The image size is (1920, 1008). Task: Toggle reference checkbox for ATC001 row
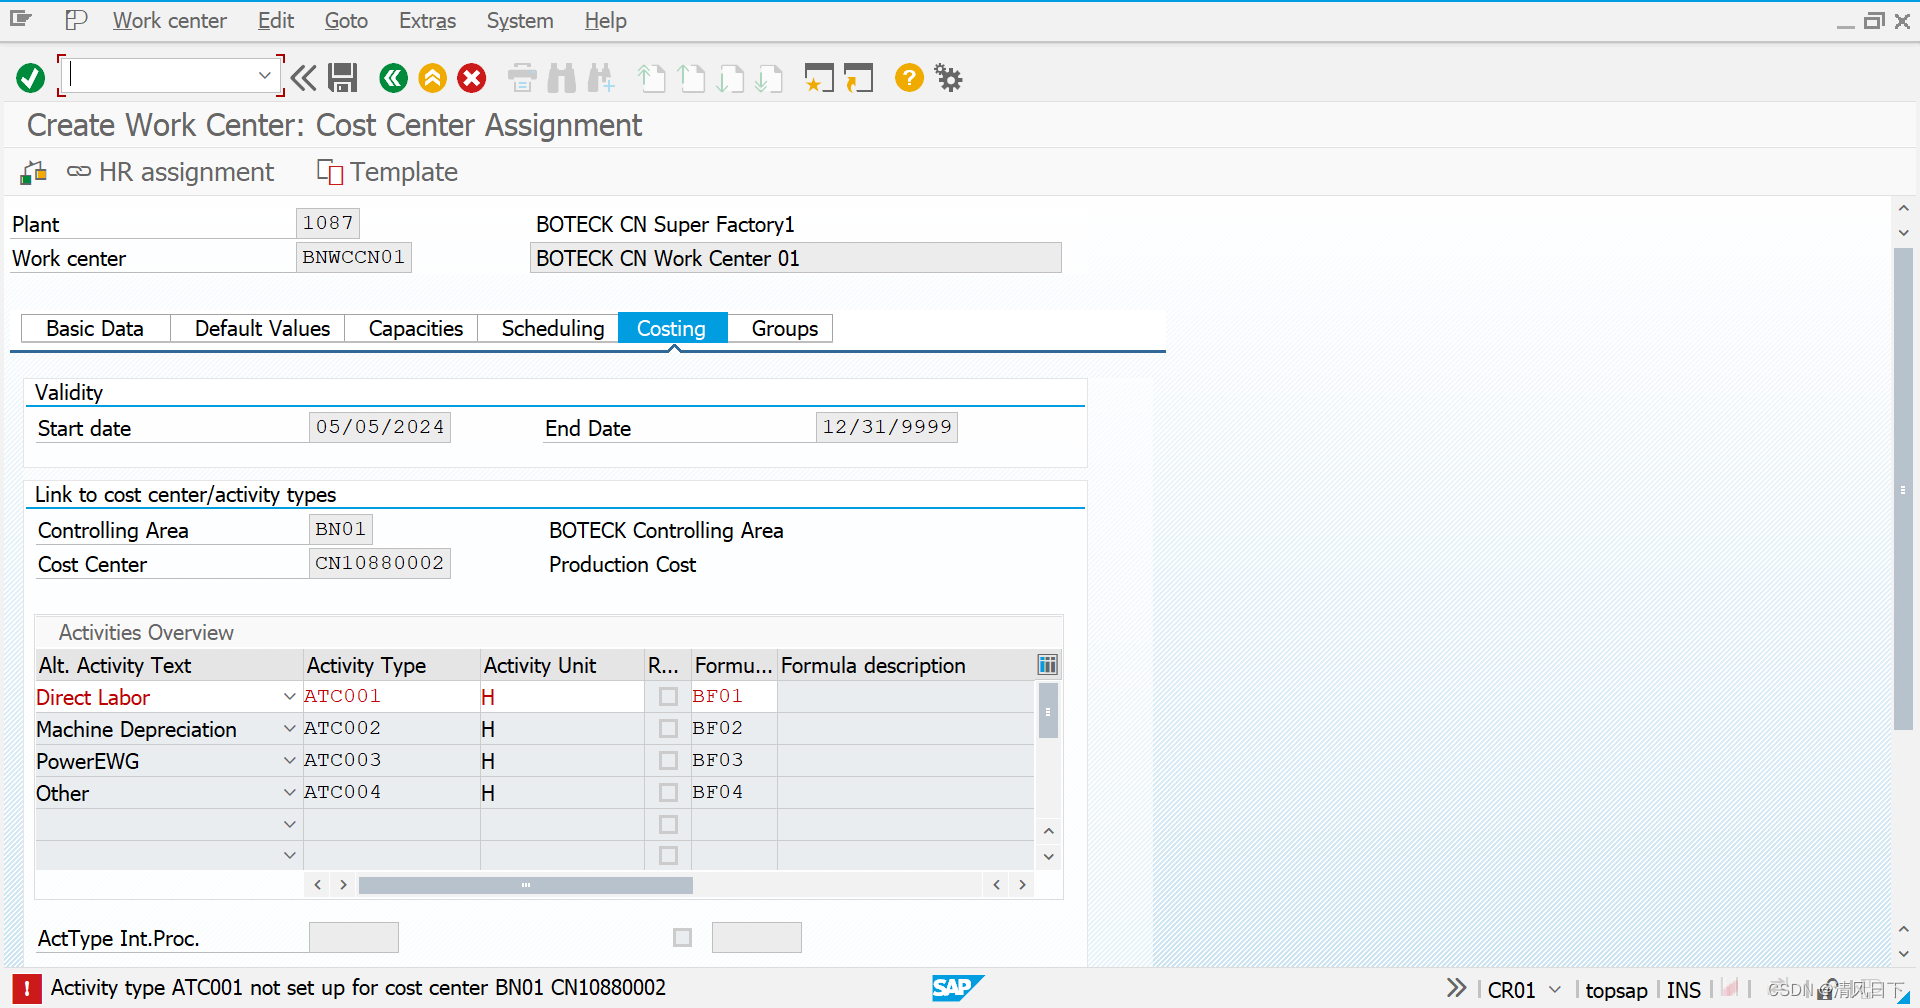tap(669, 697)
